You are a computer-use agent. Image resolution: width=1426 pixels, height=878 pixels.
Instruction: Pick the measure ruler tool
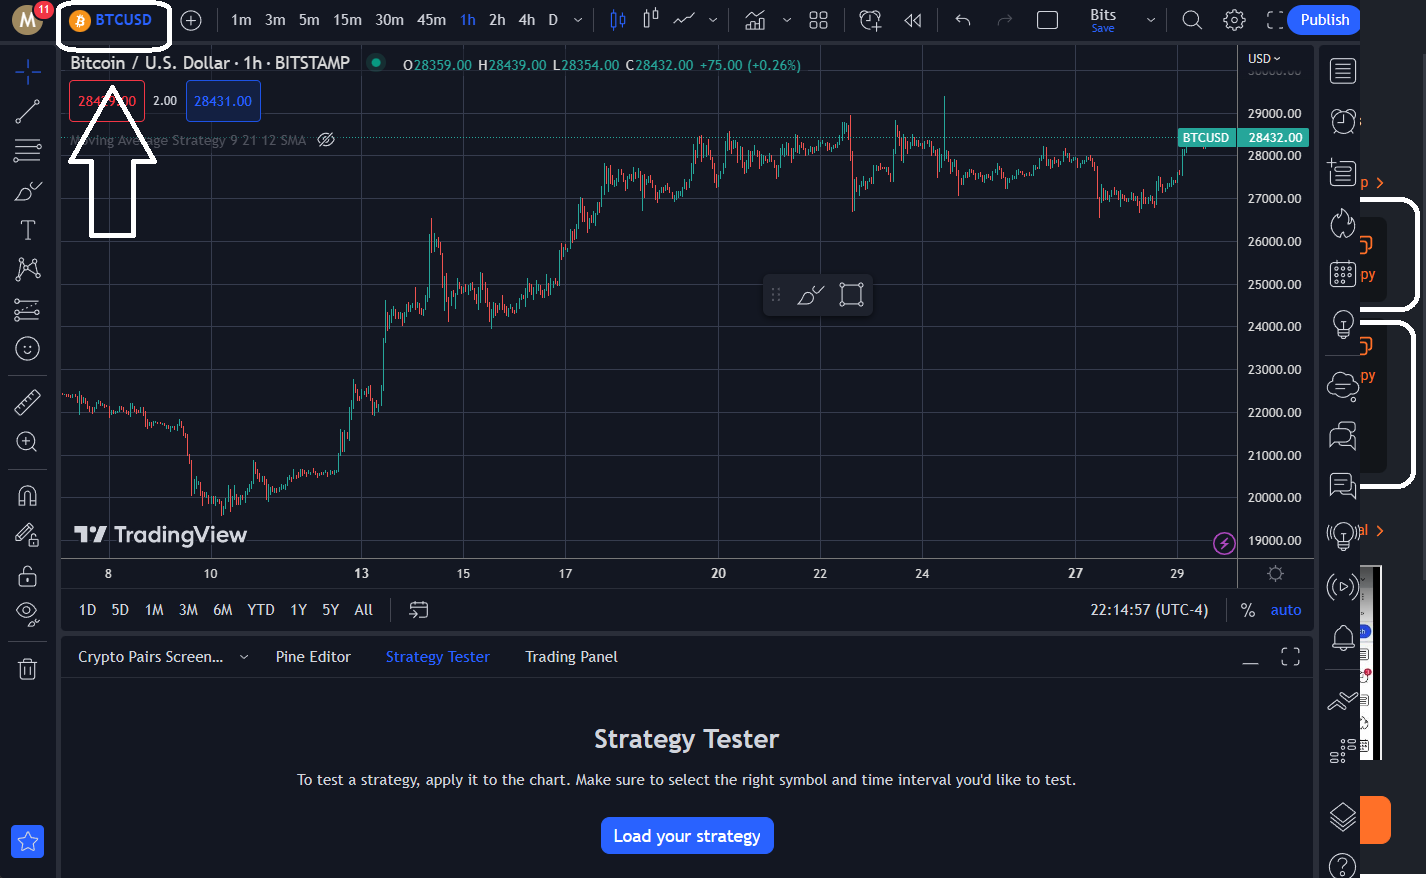[27, 401]
